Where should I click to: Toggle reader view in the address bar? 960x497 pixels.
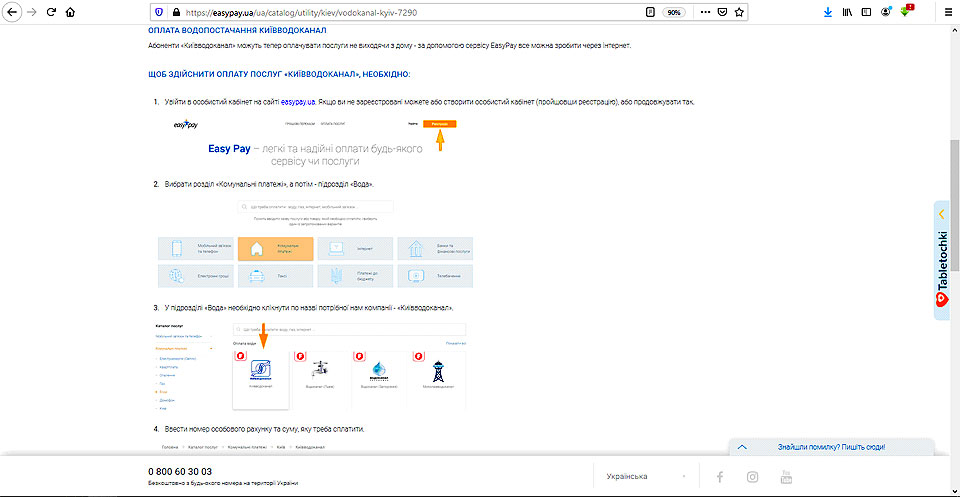pos(650,12)
